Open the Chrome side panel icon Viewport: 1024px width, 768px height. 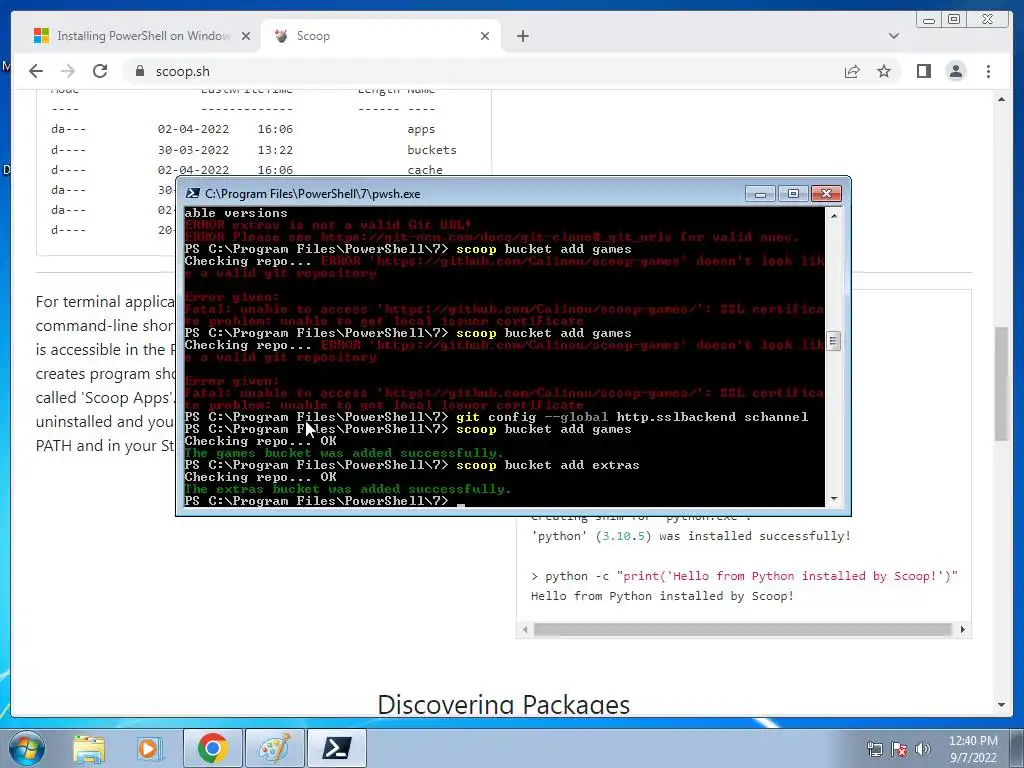click(923, 71)
